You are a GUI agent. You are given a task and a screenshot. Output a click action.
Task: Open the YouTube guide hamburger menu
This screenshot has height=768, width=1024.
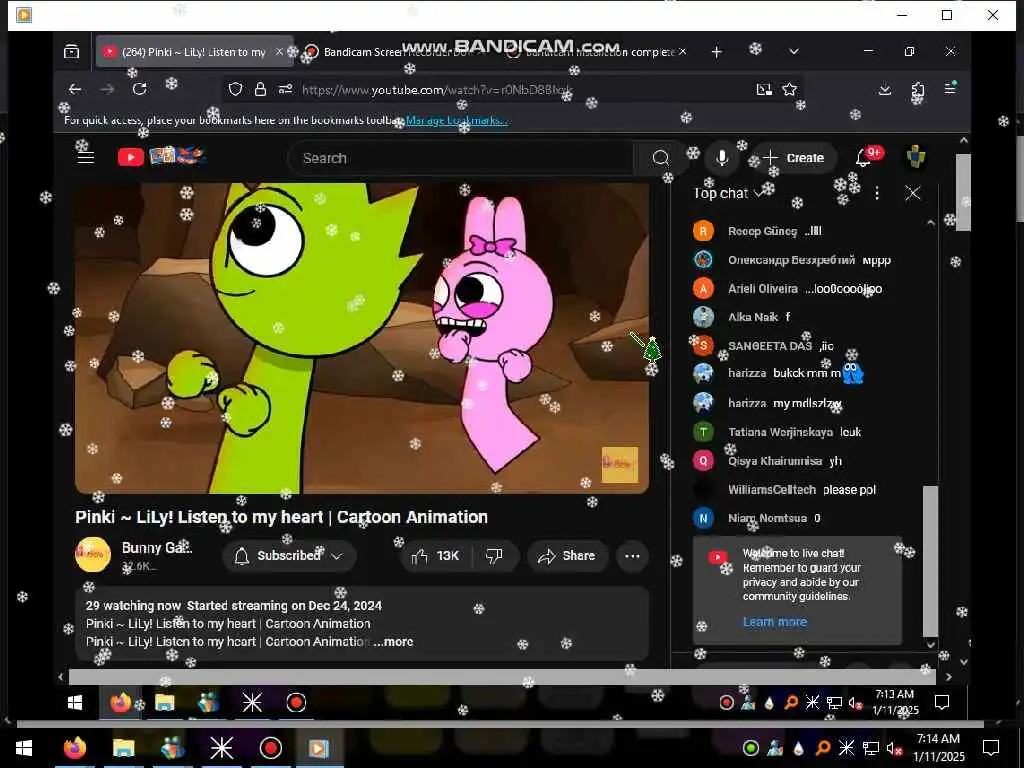86,157
